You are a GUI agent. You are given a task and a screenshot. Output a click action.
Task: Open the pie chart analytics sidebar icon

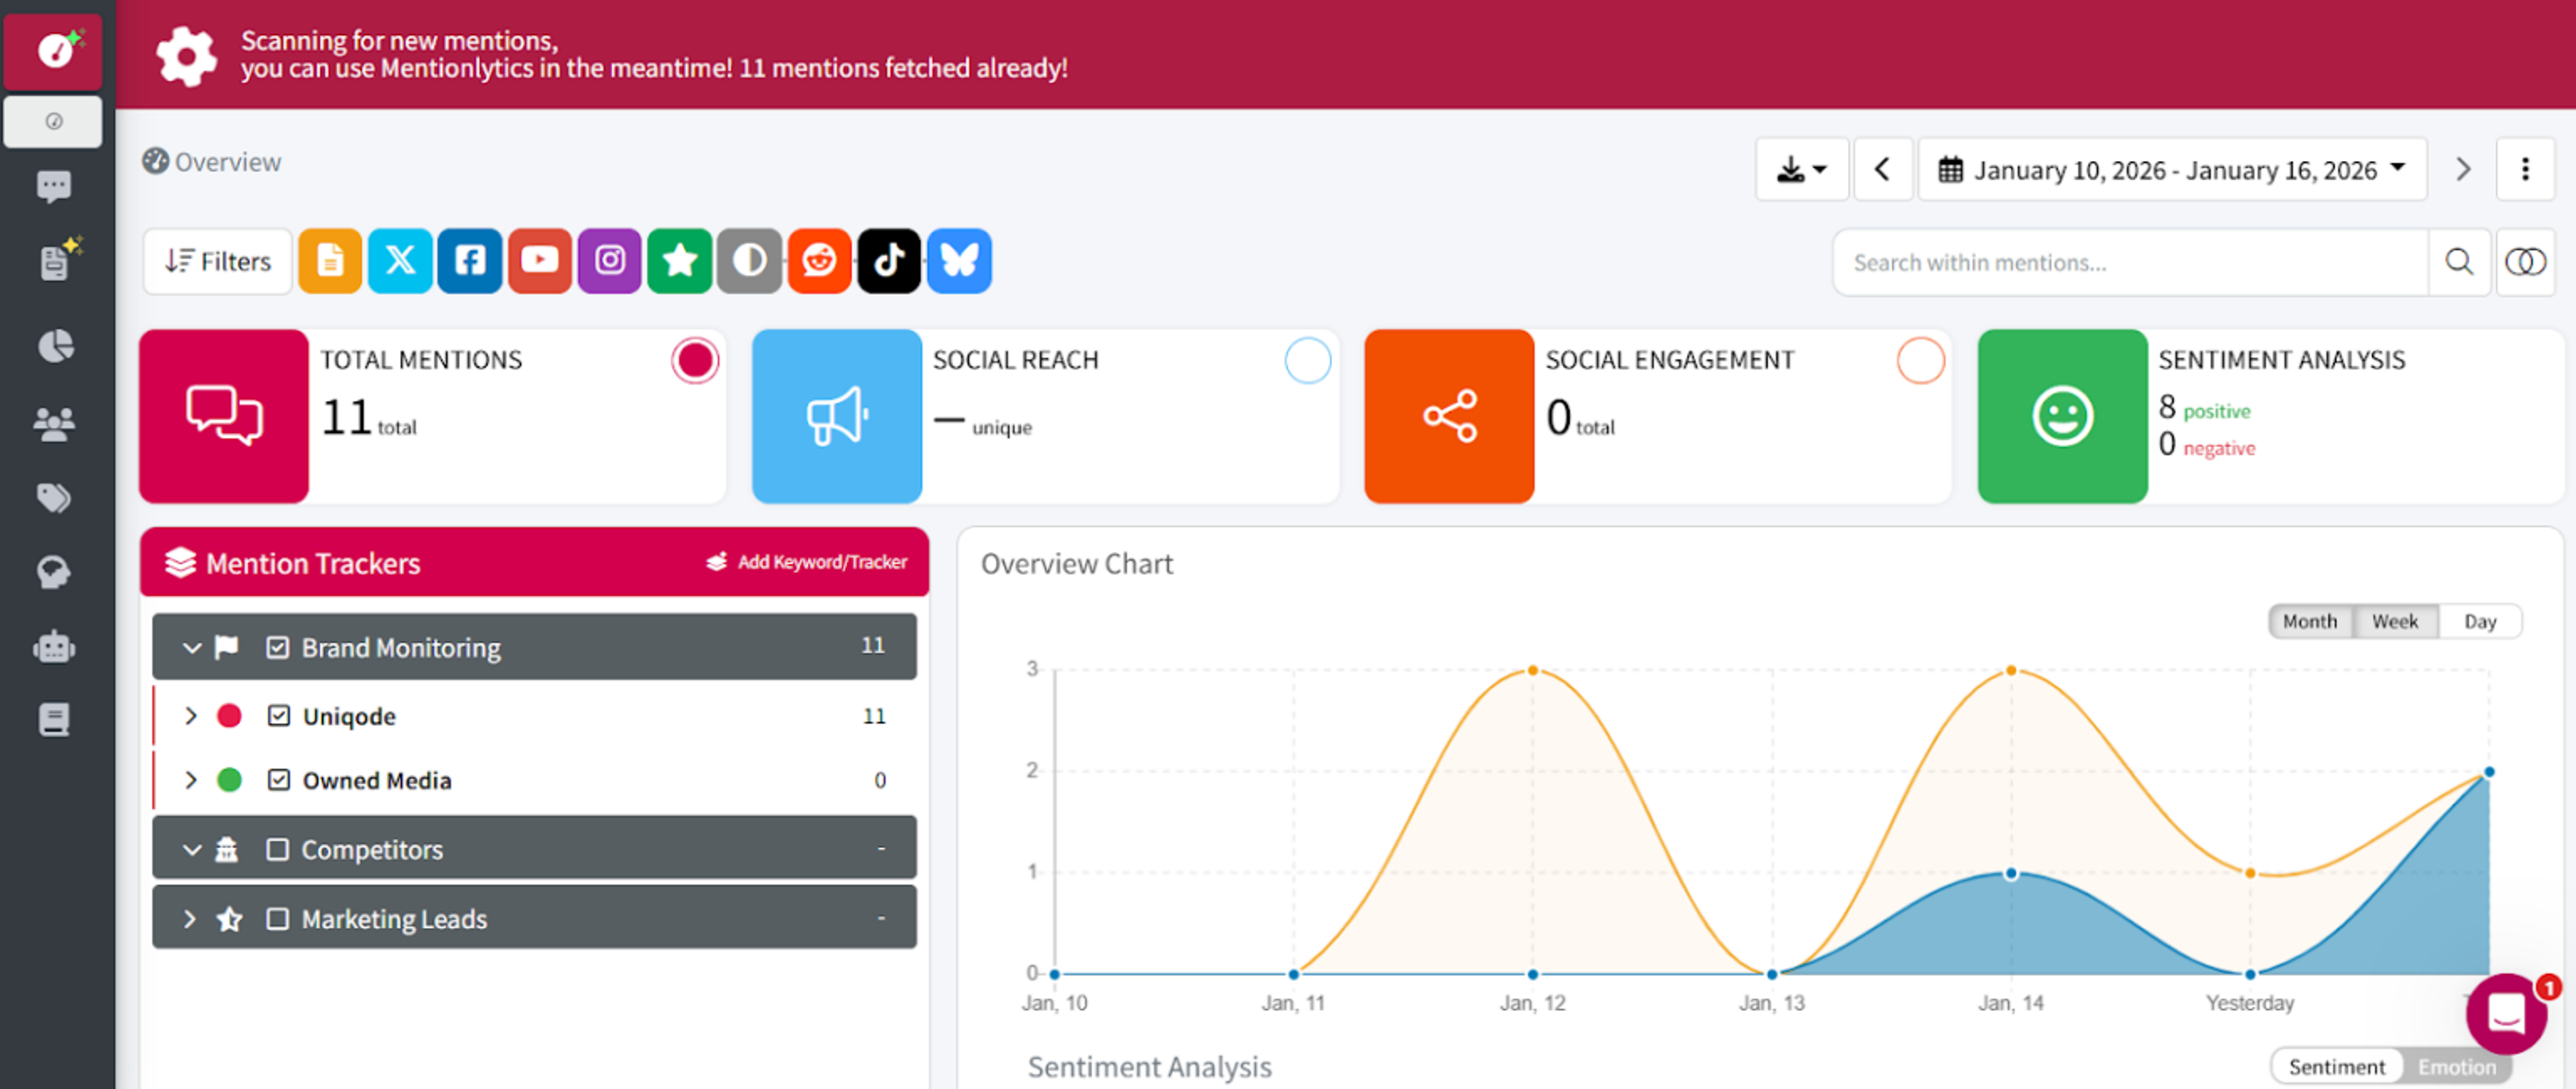pyautogui.click(x=55, y=346)
